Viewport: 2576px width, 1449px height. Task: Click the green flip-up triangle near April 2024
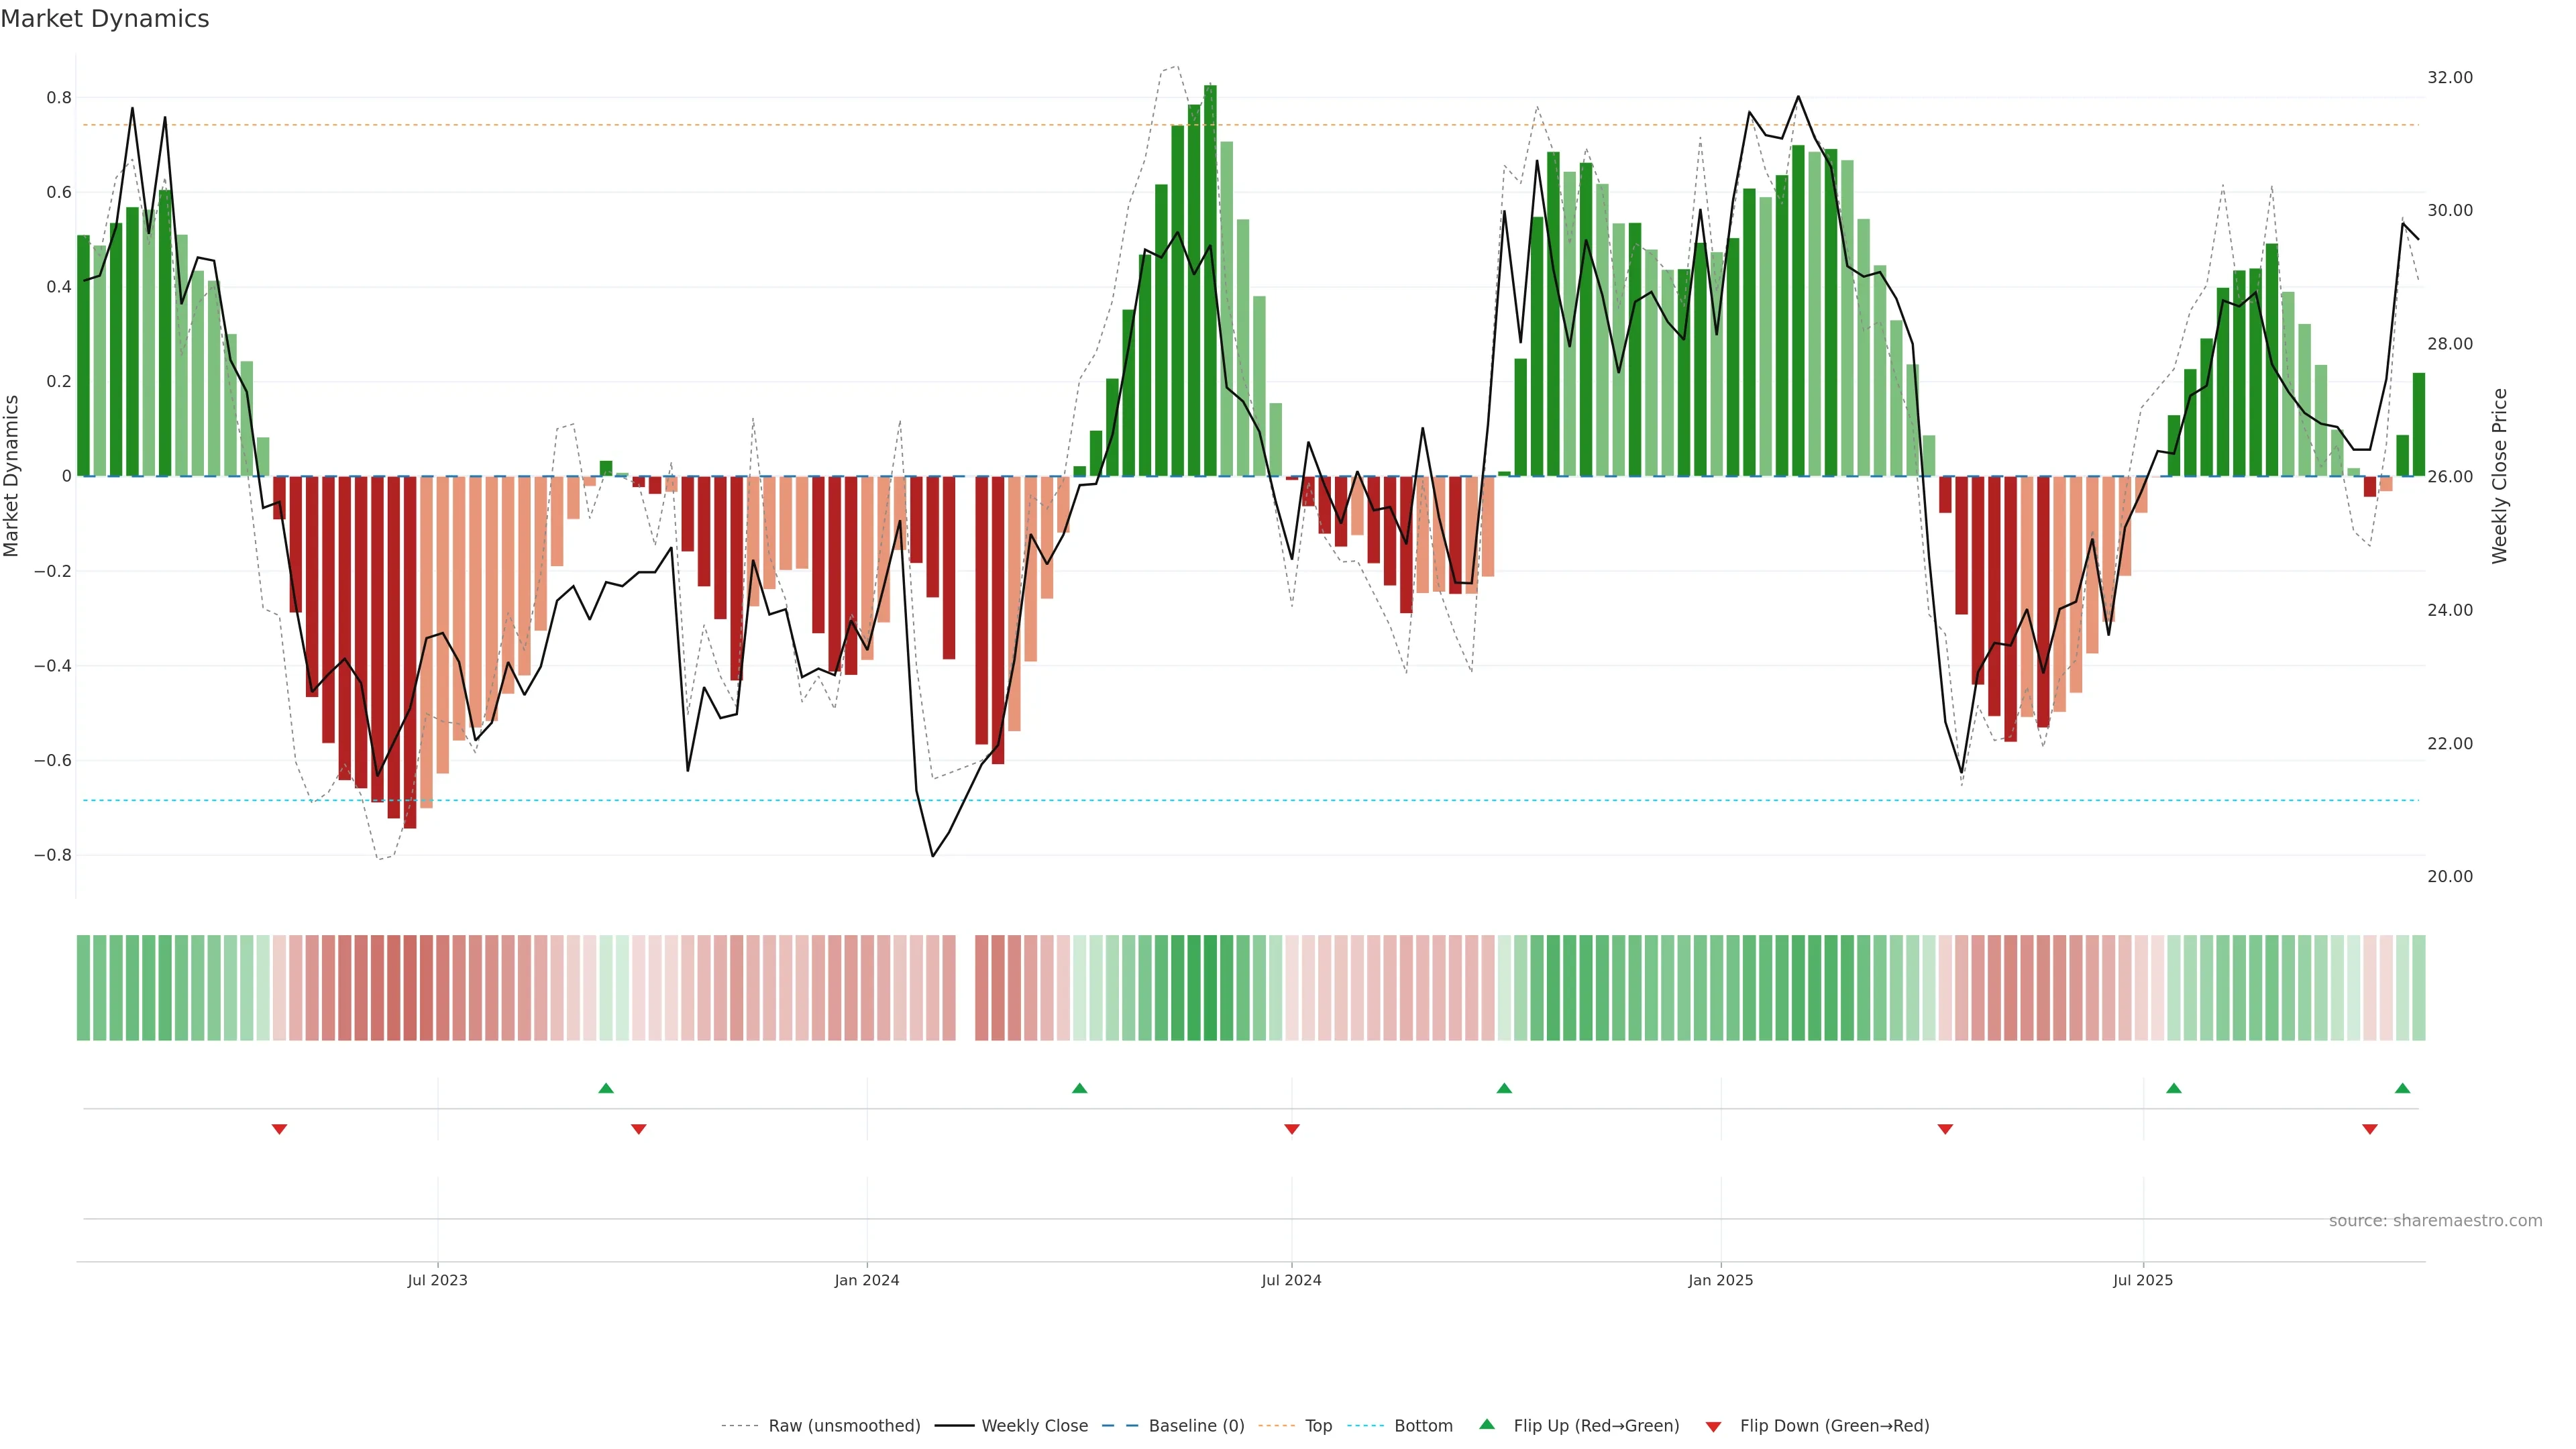(x=1079, y=1088)
